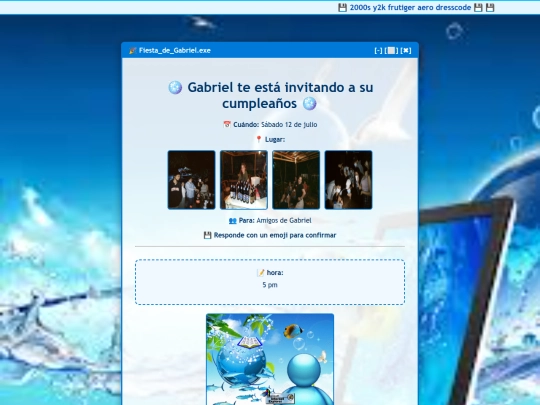
Task: Click the 'Sábado 12 de julio' date
Action: click(x=289, y=124)
